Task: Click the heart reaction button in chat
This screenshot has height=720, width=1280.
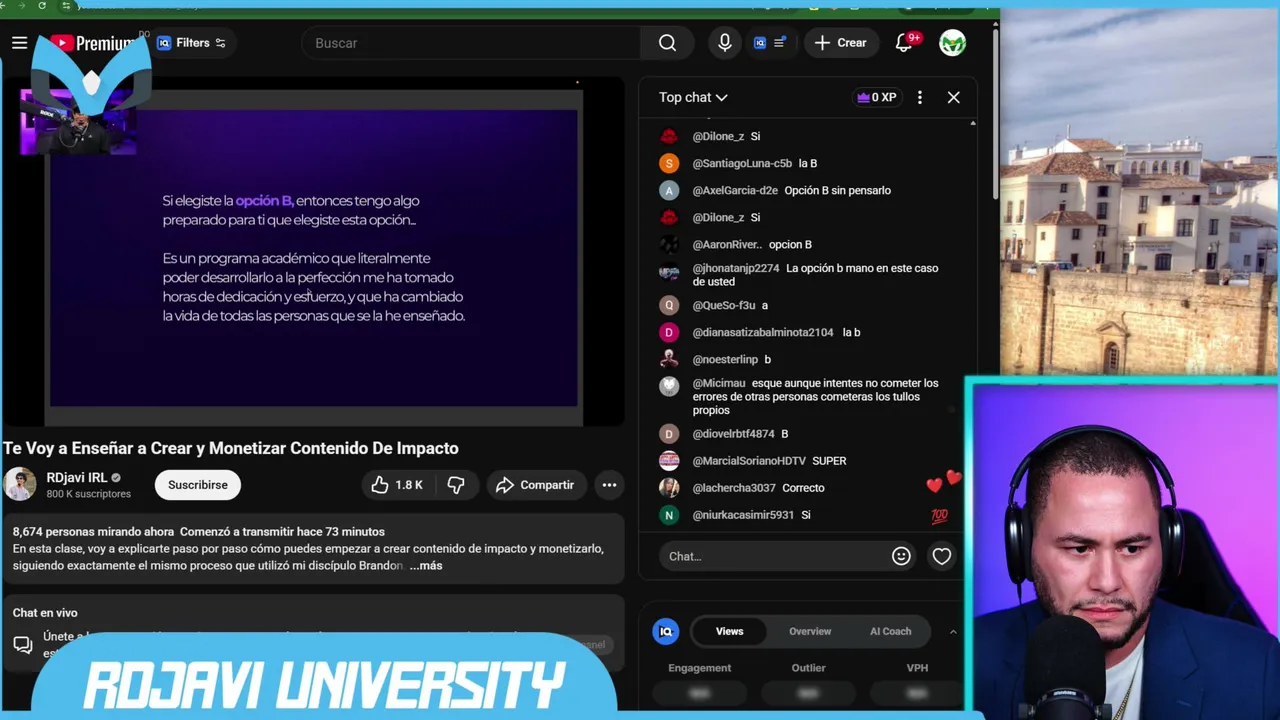Action: [941, 556]
